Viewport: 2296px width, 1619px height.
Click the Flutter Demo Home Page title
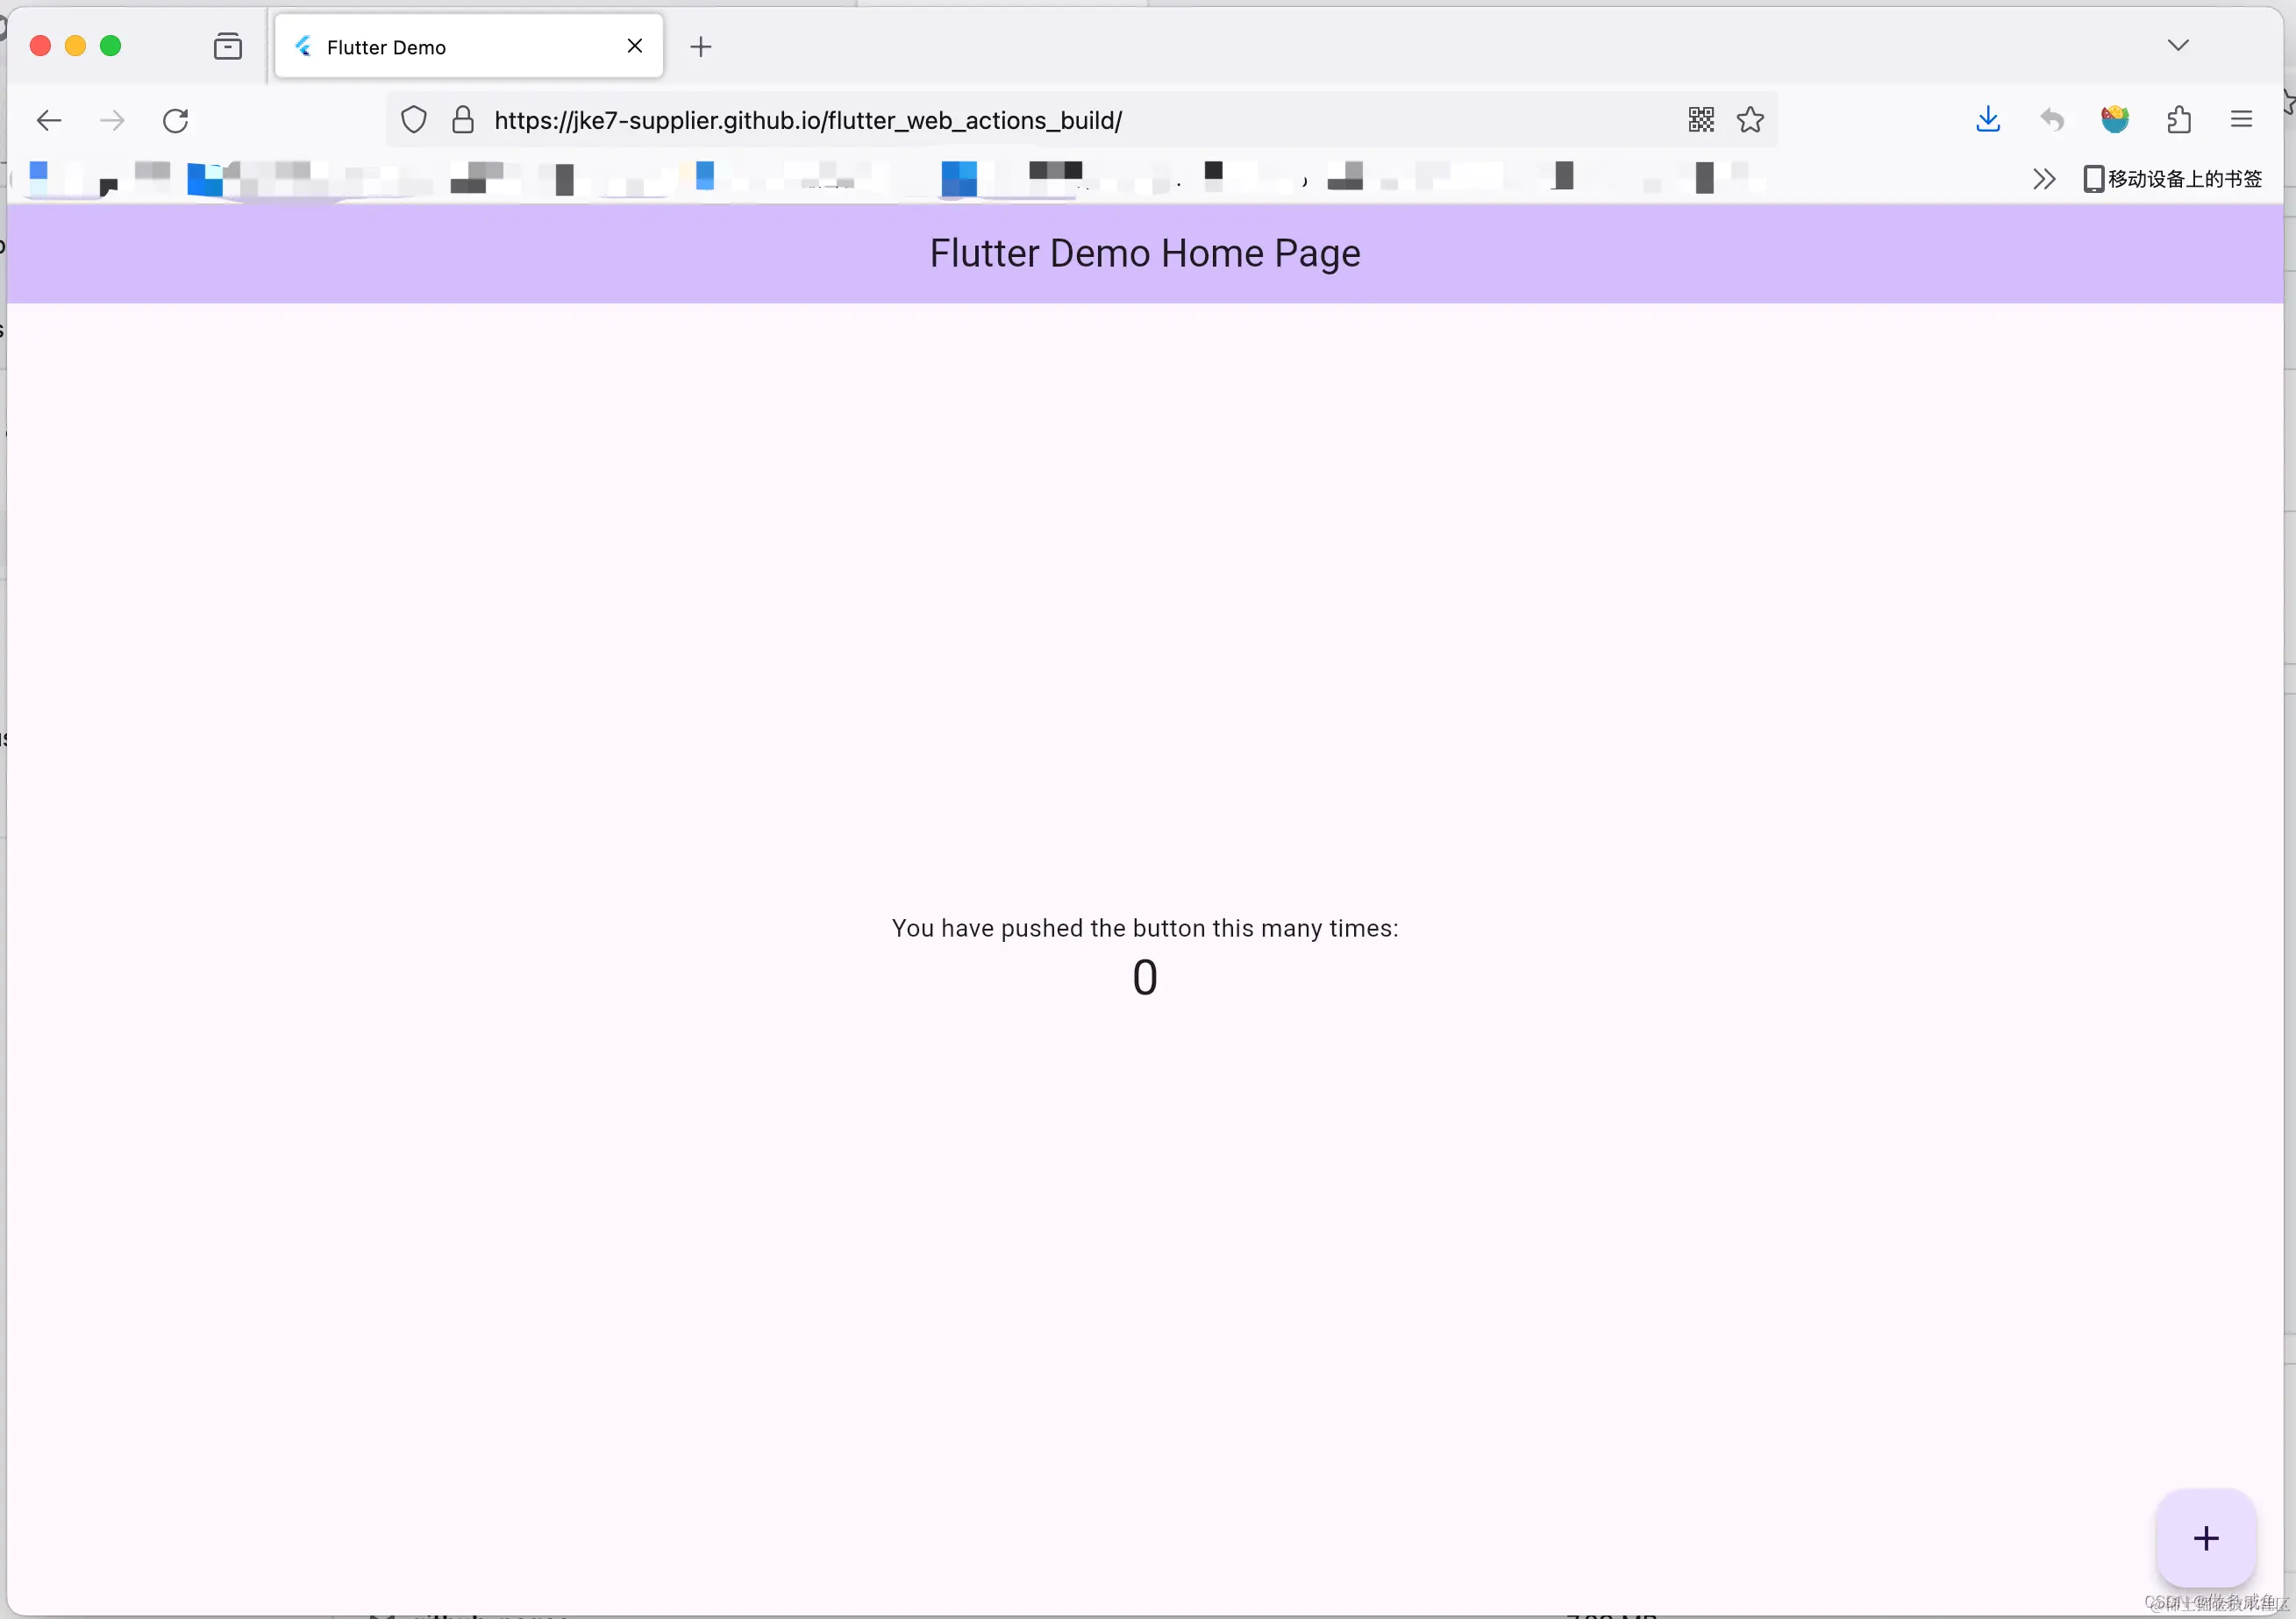pos(1145,253)
